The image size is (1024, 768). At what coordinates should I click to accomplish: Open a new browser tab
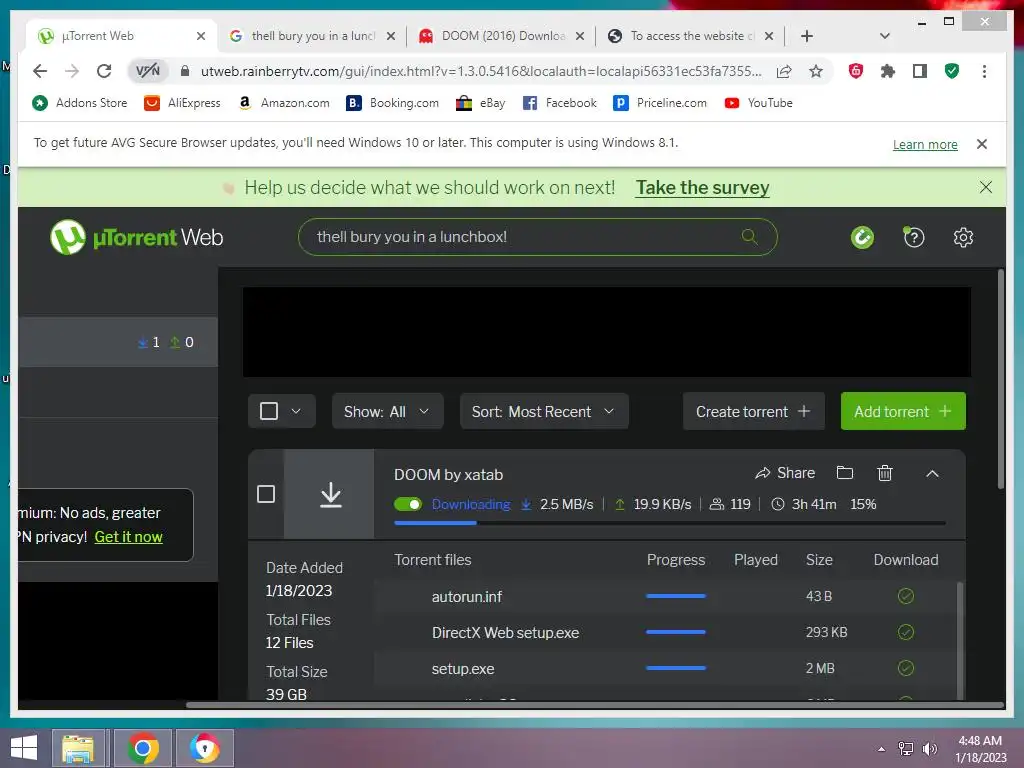(x=807, y=36)
